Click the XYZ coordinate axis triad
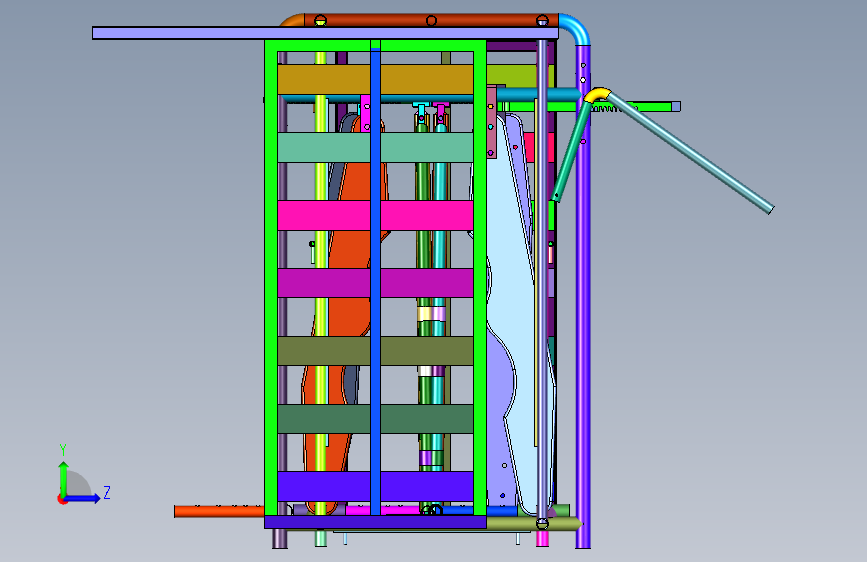The height and width of the screenshot is (562, 867). [83, 475]
